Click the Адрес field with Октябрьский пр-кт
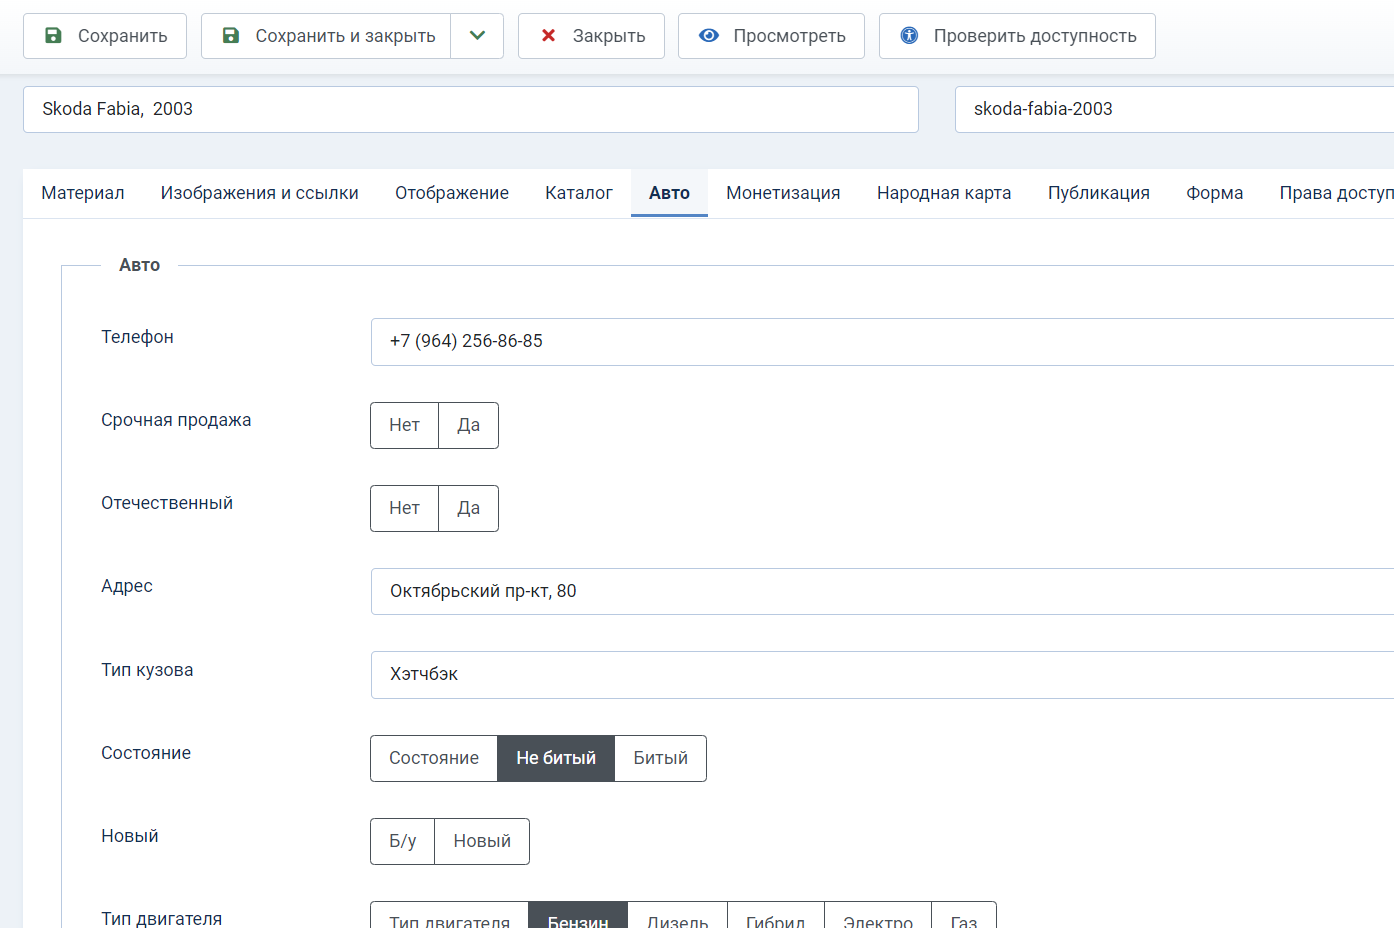 [x=880, y=592]
